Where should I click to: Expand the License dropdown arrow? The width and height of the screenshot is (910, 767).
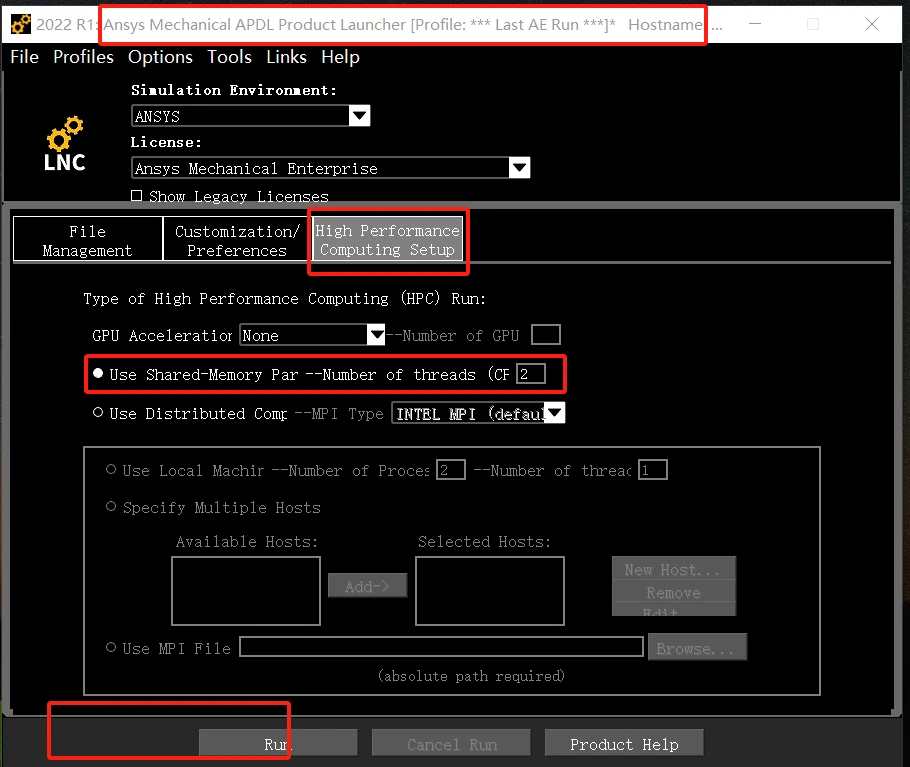click(519, 168)
